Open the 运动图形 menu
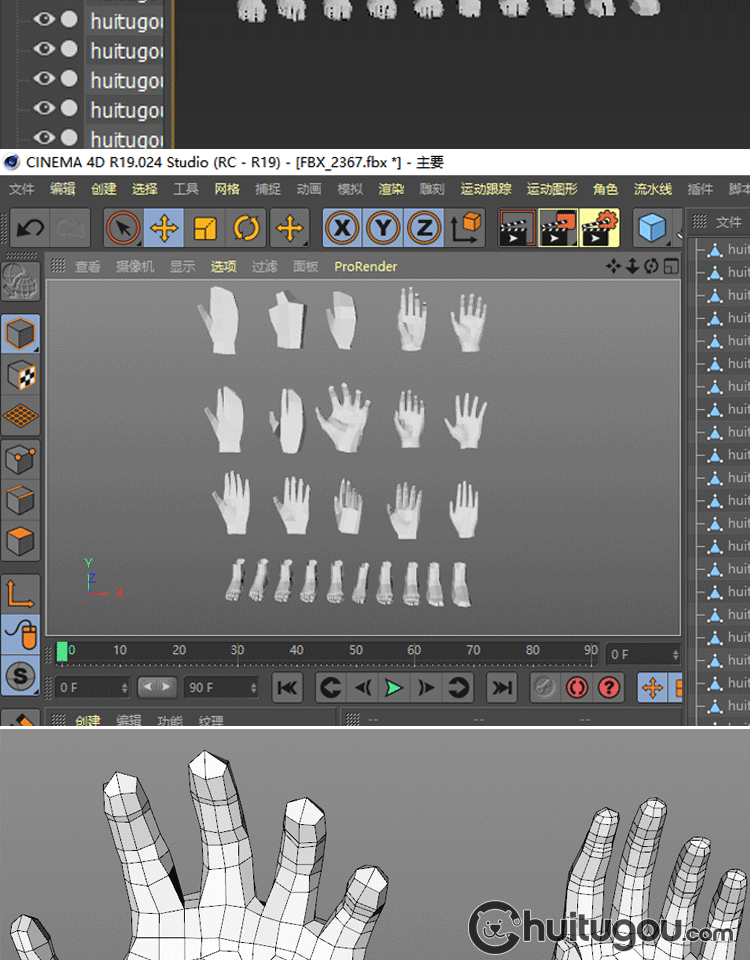The height and width of the screenshot is (960, 750). pyautogui.click(x=552, y=189)
